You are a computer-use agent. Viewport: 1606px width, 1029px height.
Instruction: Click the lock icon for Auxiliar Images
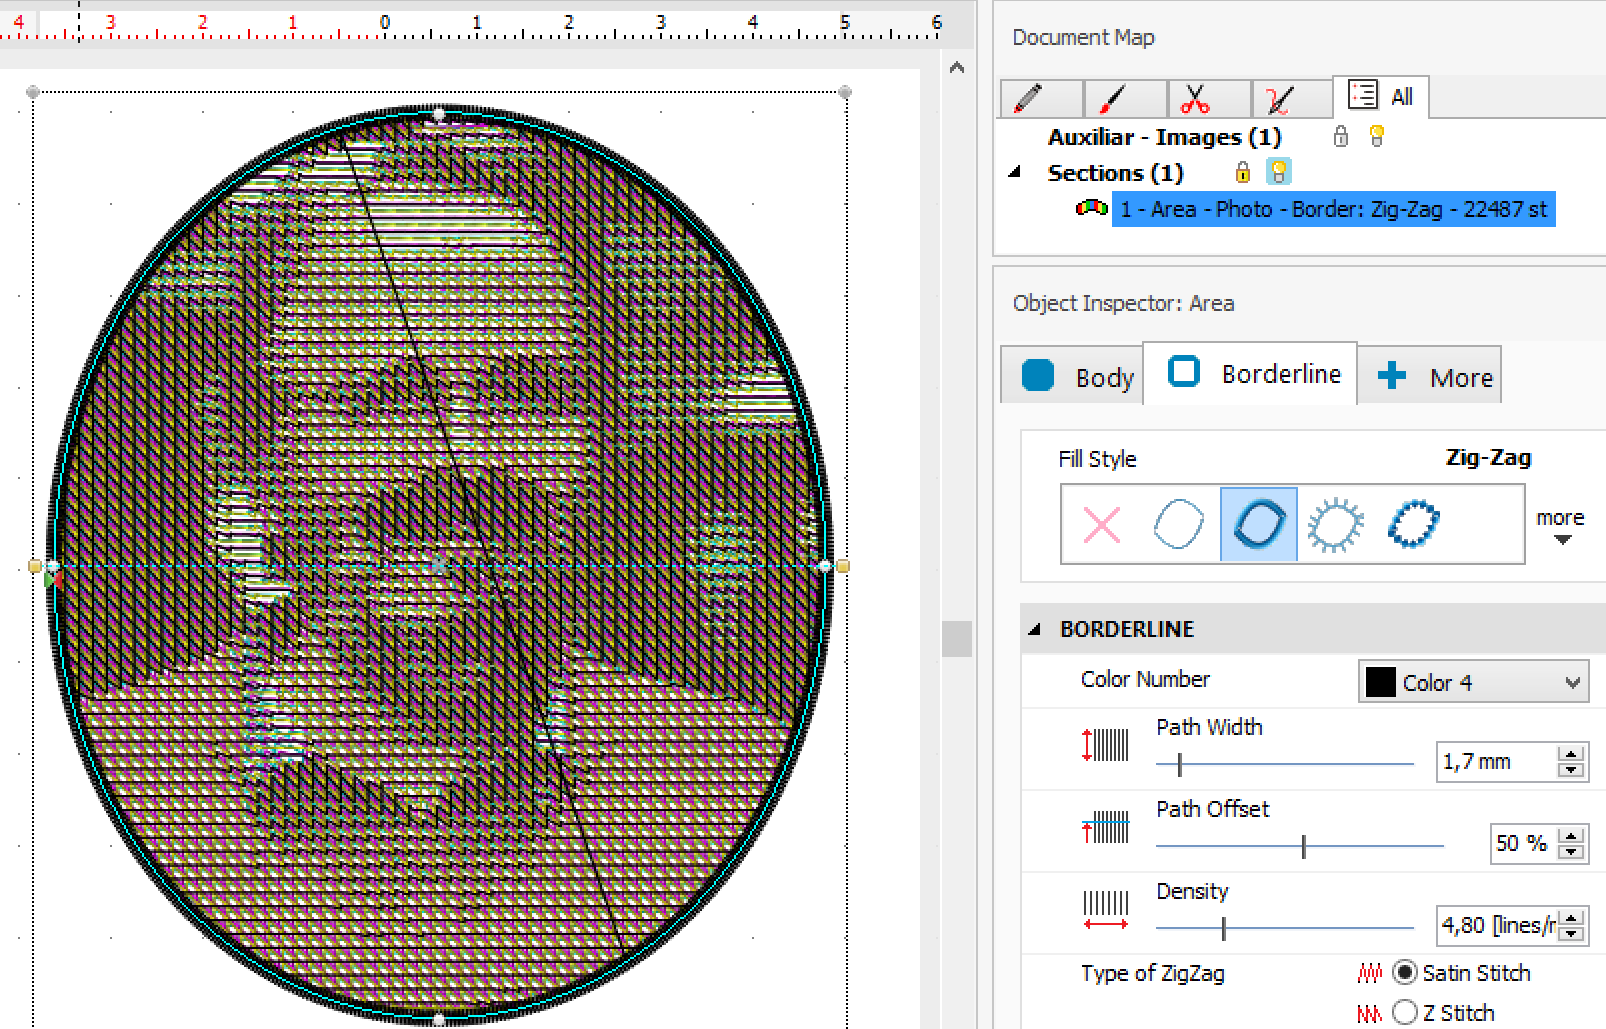point(1341,137)
